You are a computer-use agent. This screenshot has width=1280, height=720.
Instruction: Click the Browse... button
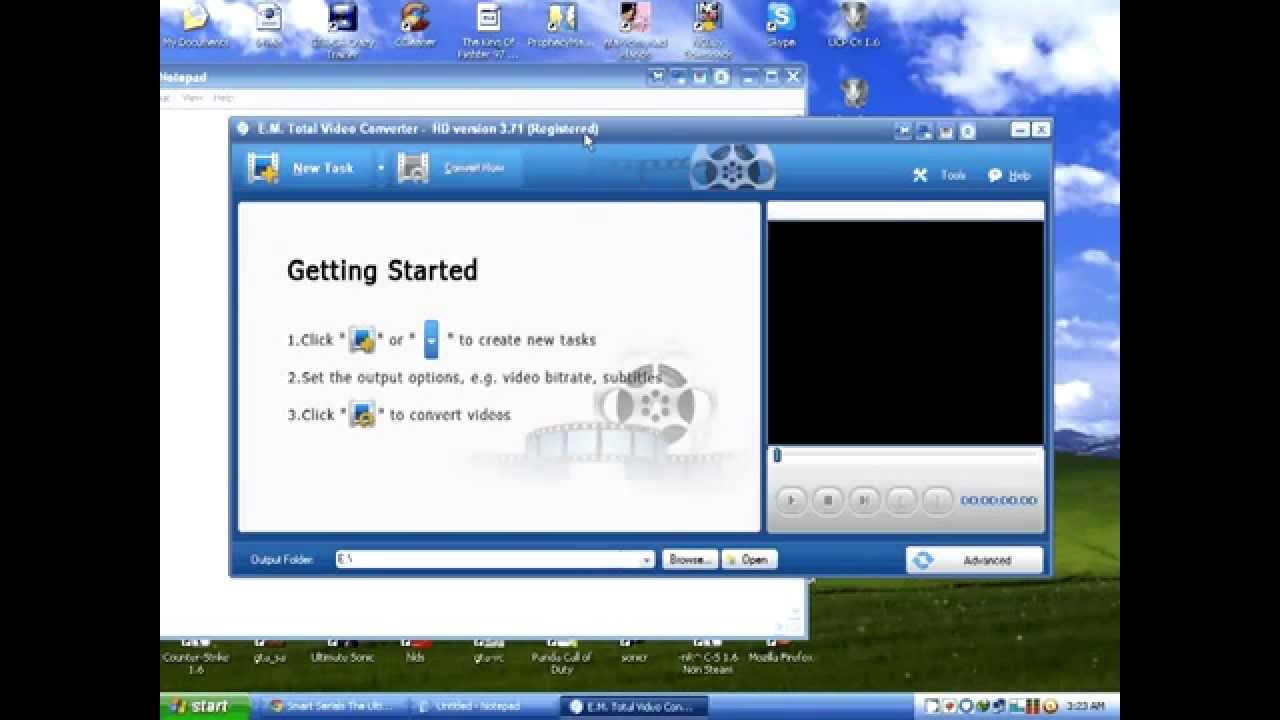tap(690, 560)
